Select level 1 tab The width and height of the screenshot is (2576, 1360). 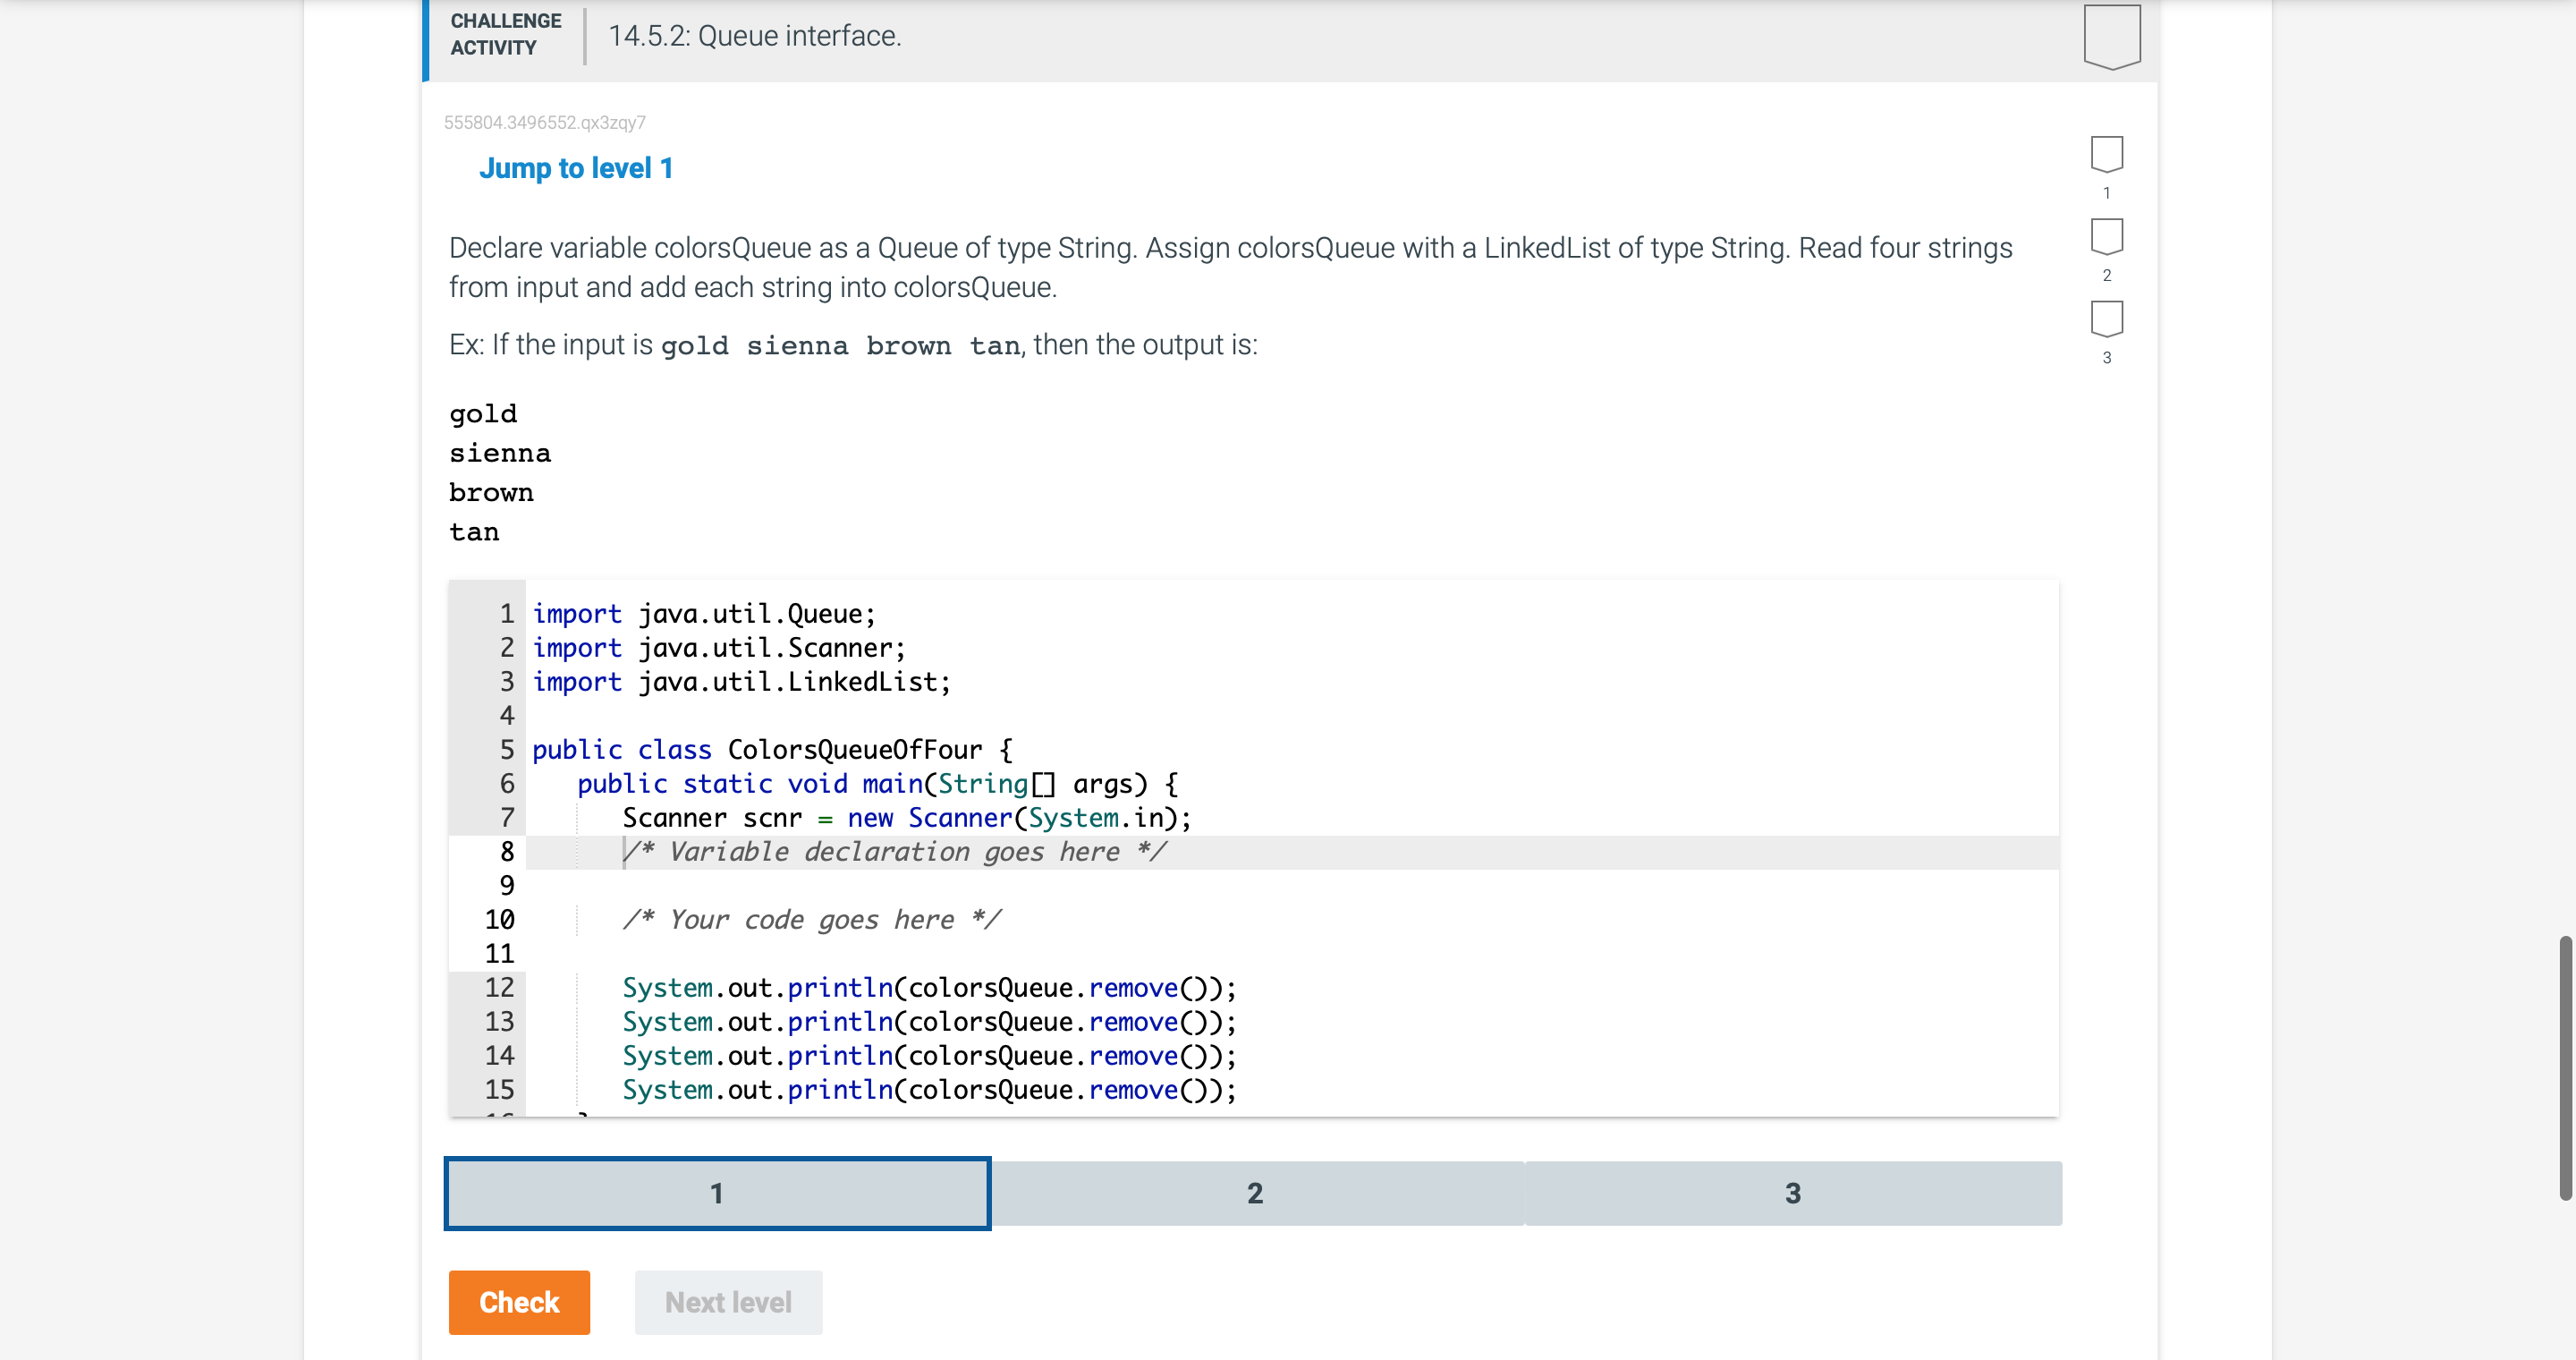[717, 1193]
